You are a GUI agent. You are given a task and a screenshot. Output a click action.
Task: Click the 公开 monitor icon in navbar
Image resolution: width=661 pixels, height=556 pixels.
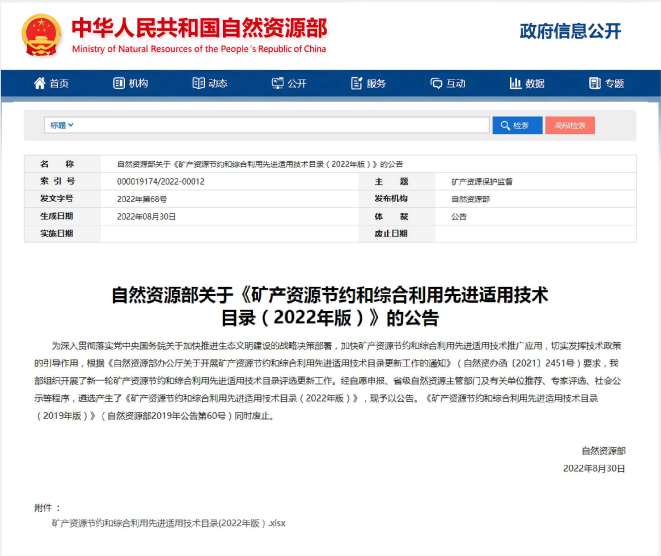click(x=277, y=84)
